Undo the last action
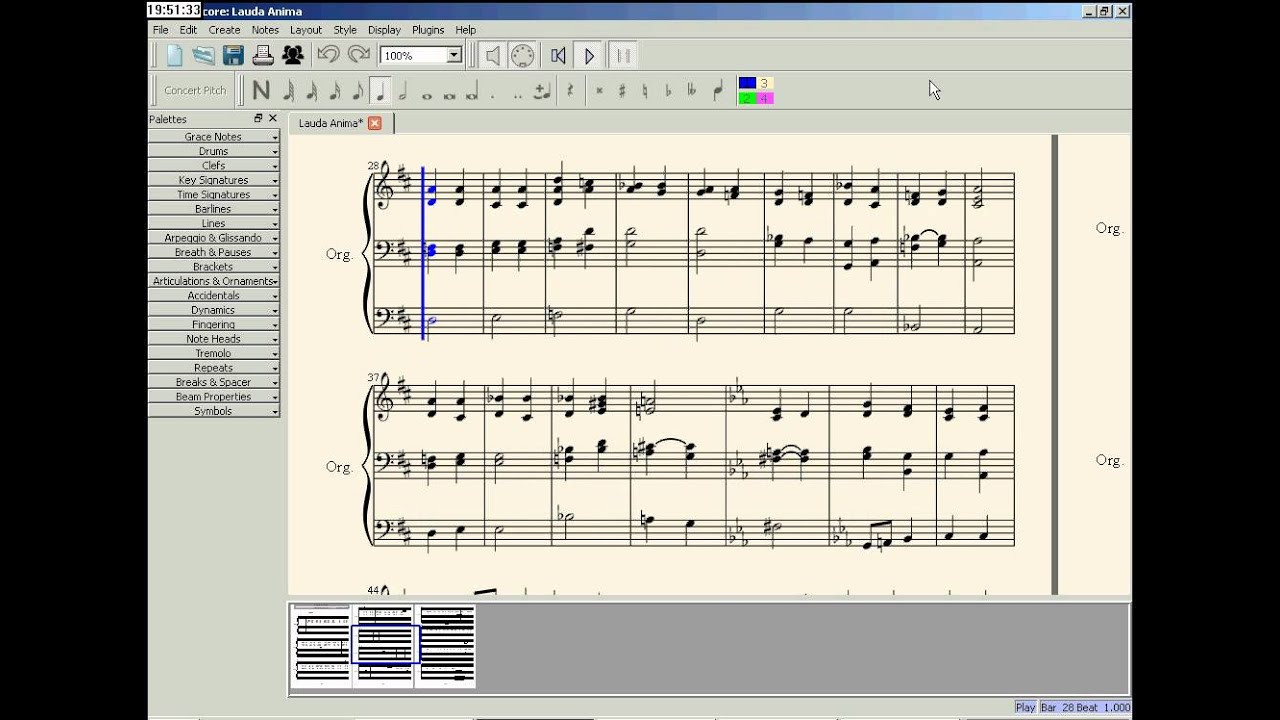 (328, 56)
